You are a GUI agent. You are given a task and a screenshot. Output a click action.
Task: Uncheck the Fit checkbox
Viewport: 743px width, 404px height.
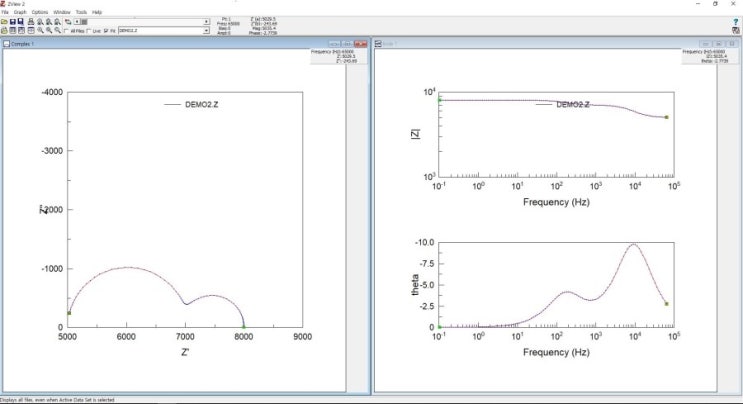(106, 31)
